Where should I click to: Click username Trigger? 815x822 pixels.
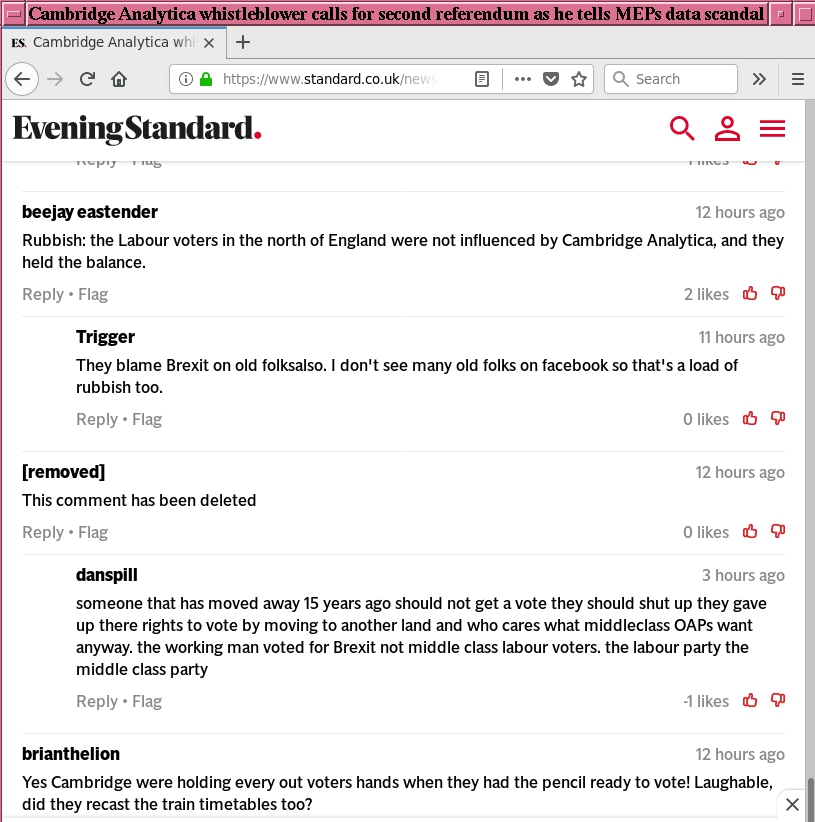point(105,337)
